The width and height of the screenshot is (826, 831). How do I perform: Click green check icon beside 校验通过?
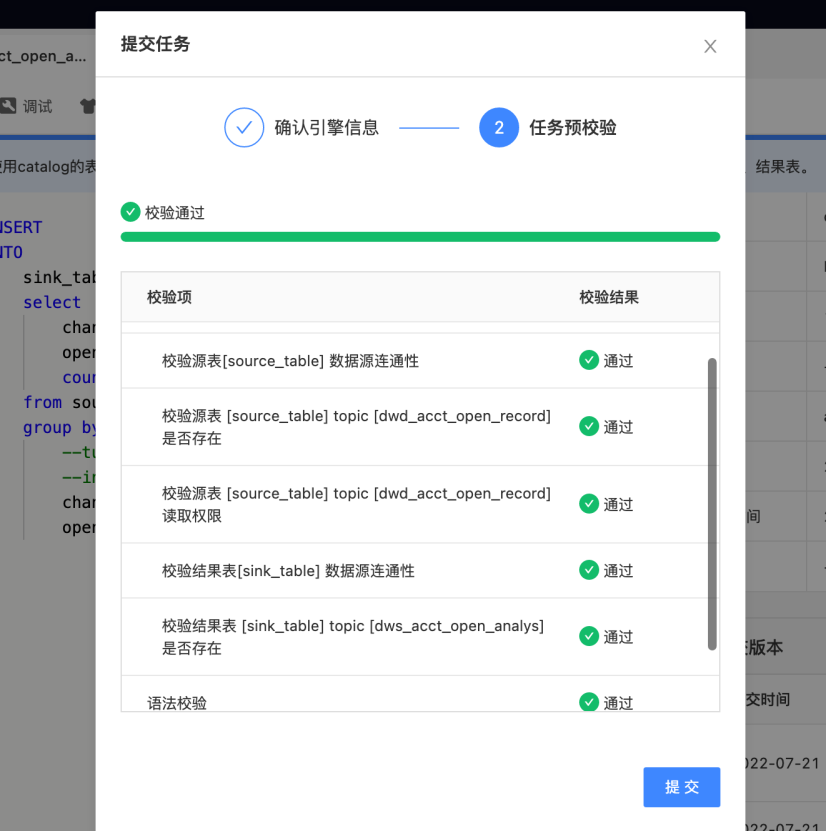(130, 212)
